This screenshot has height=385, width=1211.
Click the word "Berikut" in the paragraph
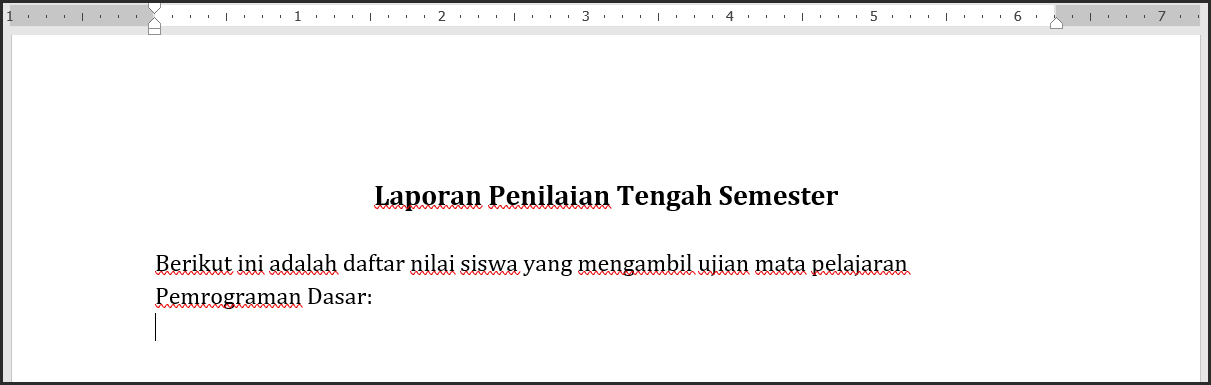(x=194, y=264)
